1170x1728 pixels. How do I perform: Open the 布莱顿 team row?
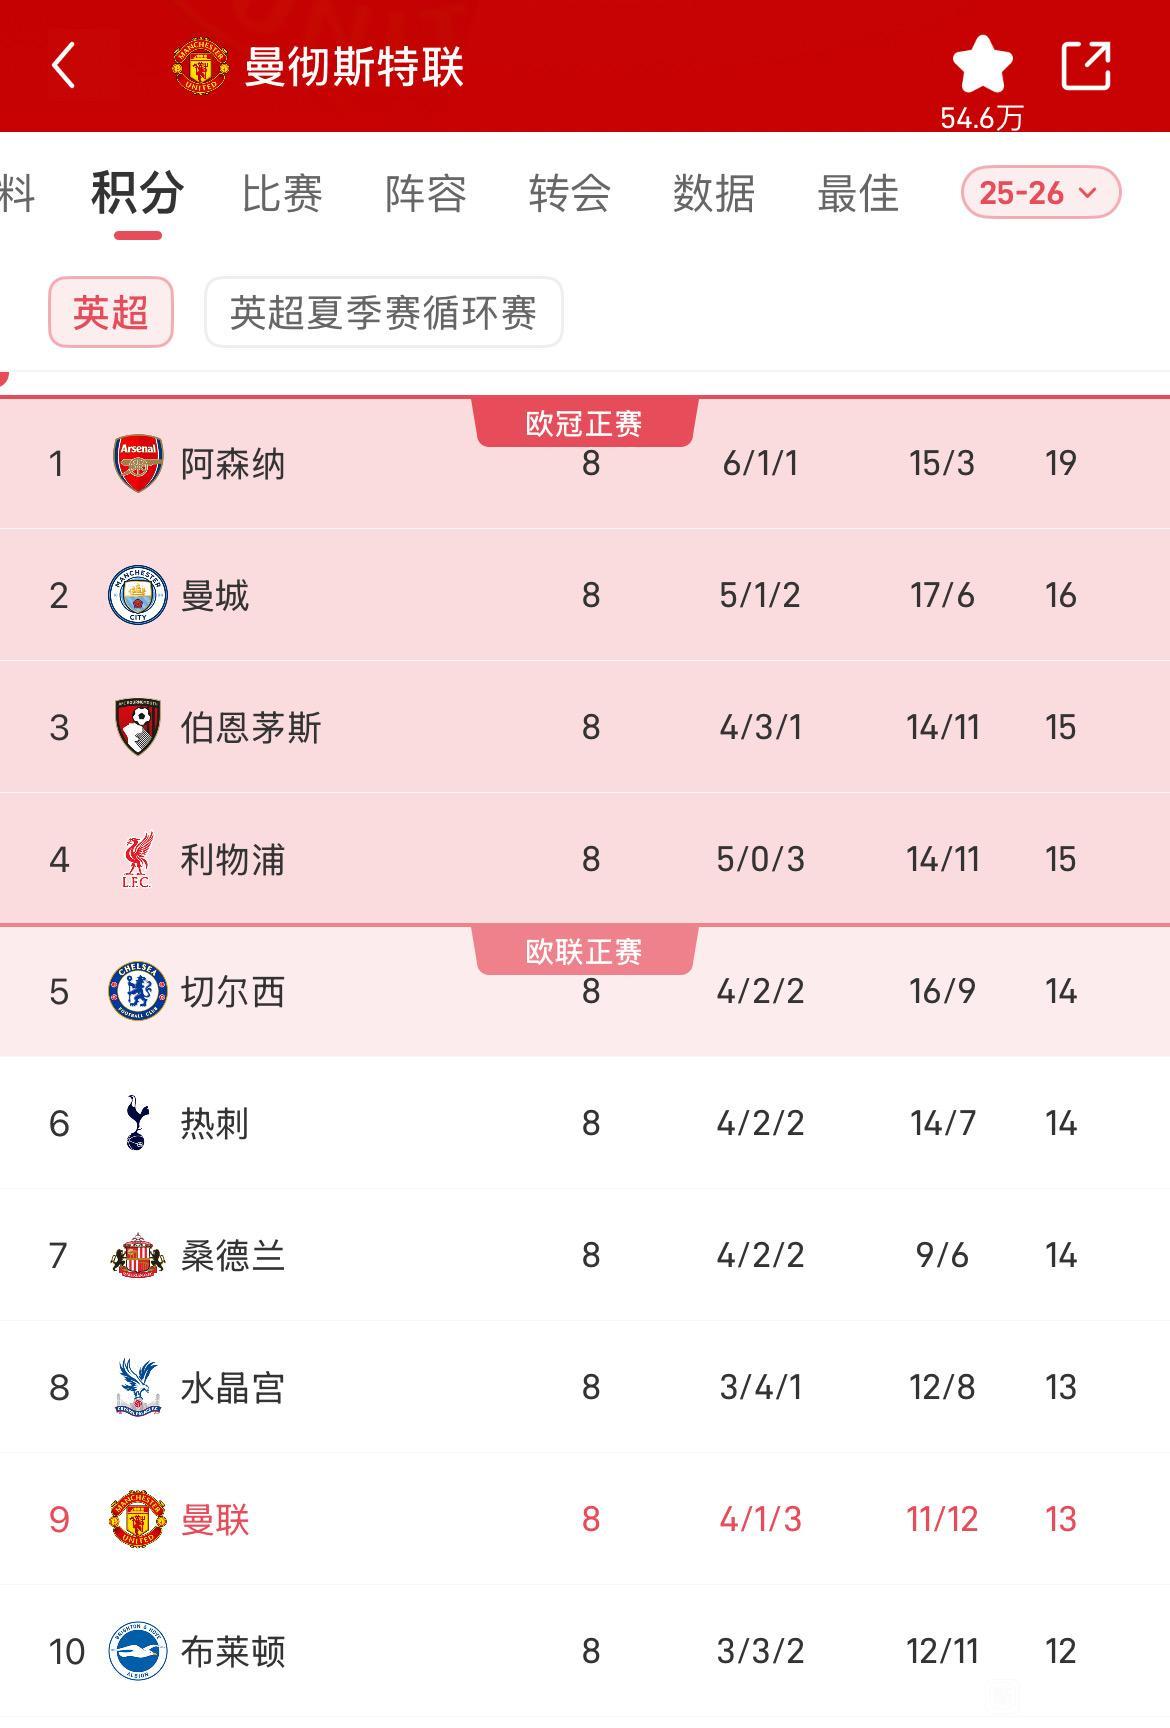585,1651
